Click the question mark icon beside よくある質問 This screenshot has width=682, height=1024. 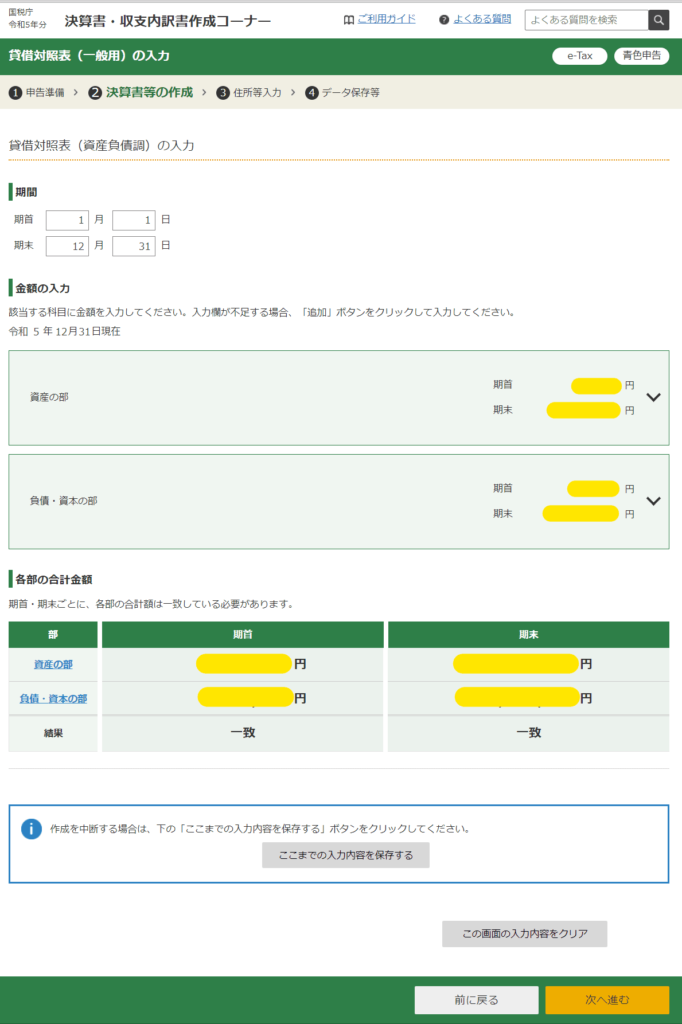[444, 19]
